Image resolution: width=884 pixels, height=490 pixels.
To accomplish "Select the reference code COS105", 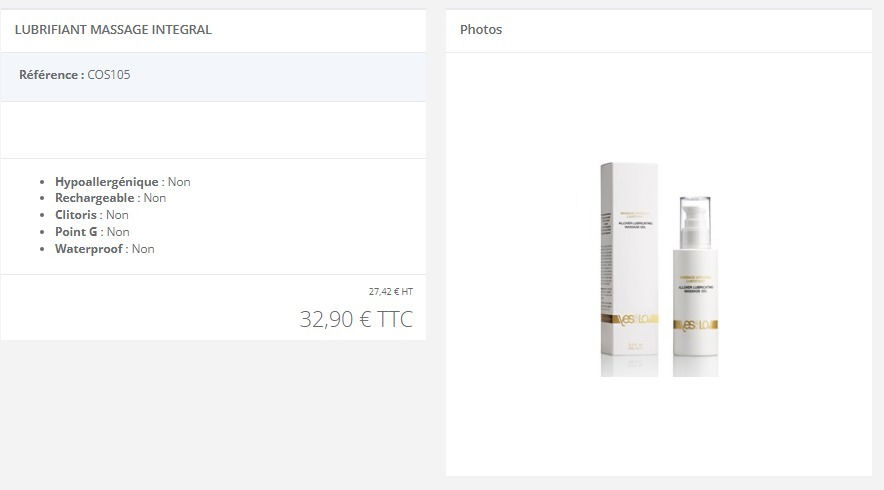I will pyautogui.click(x=109, y=75).
